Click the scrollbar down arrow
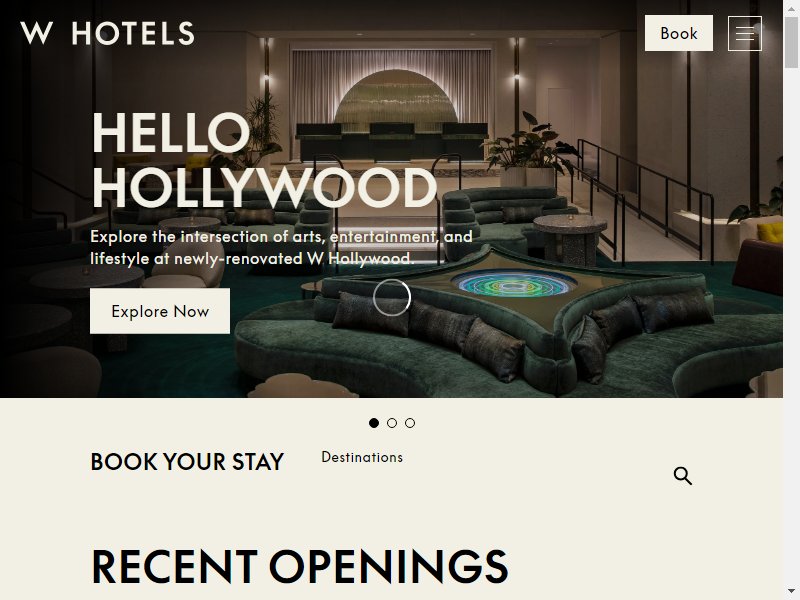The image size is (800, 600). coord(791,592)
